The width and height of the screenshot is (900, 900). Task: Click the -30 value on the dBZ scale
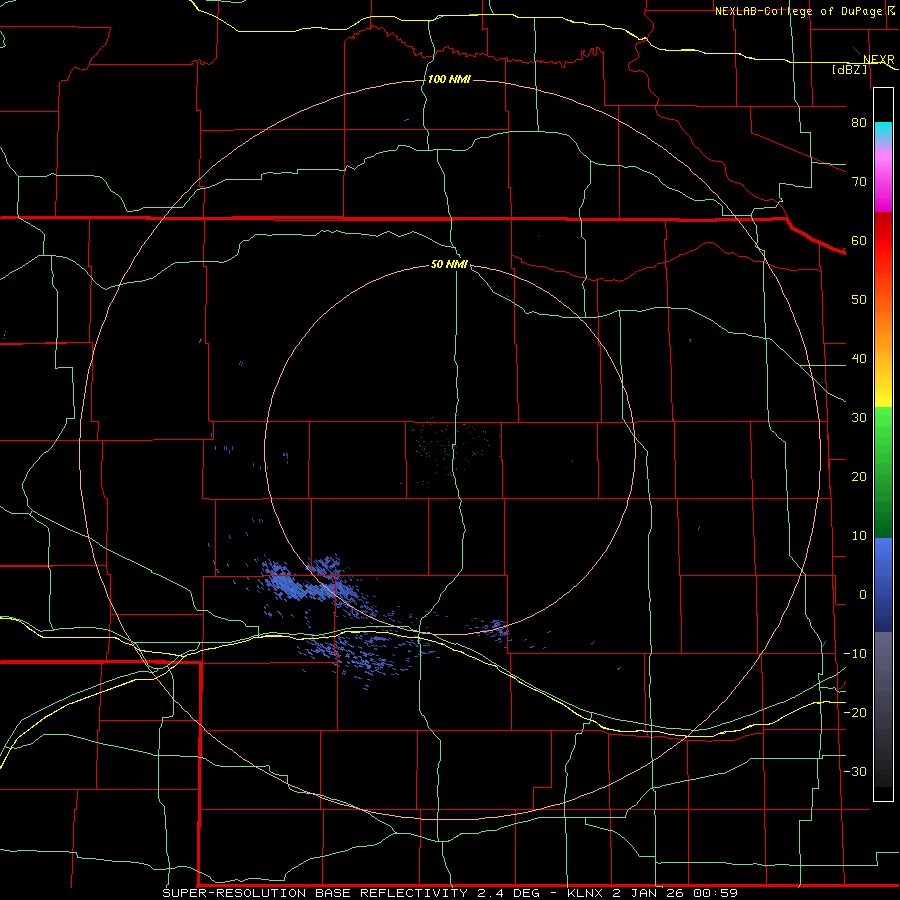click(855, 771)
